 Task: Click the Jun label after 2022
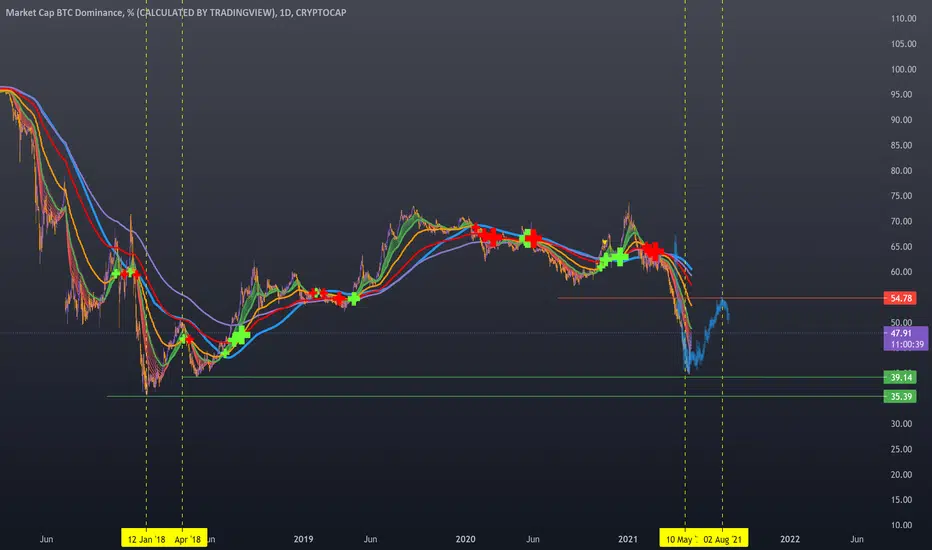[857, 539]
